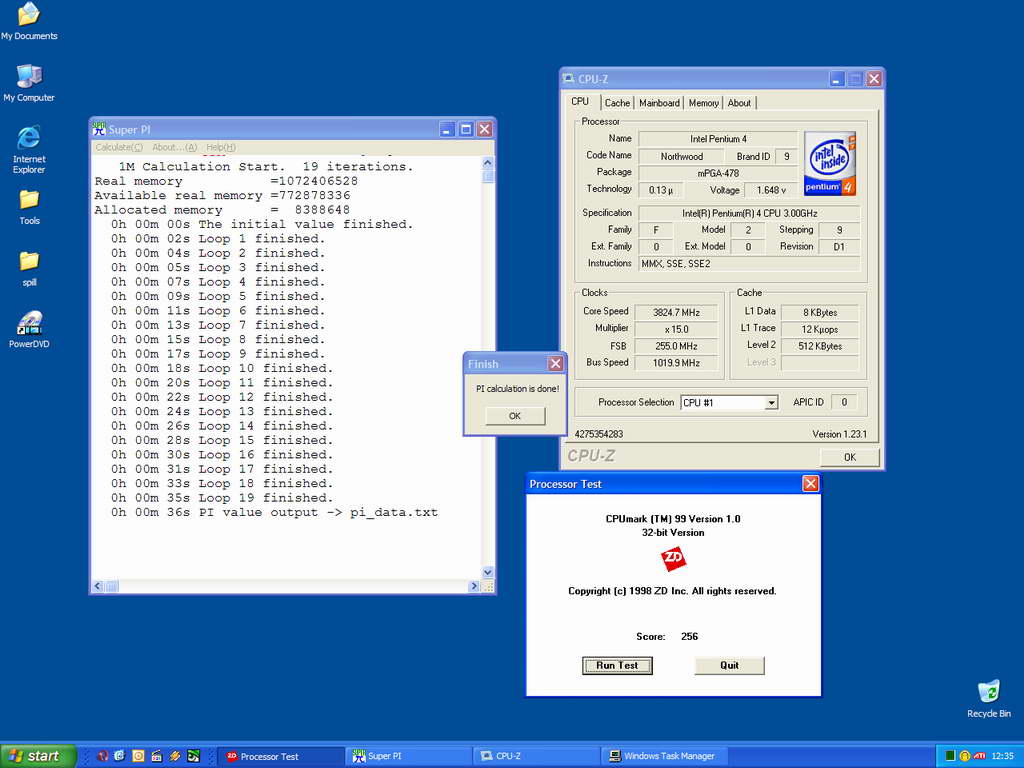Click the Code Name field Northwood
1024x768 pixels.
click(681, 156)
